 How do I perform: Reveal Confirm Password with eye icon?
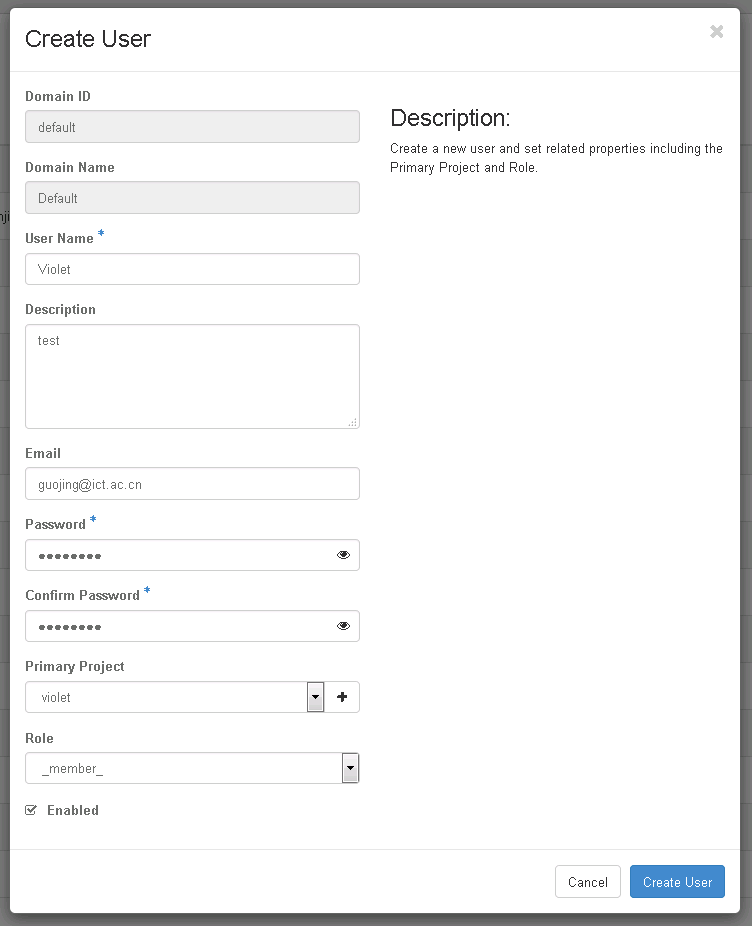[343, 626]
